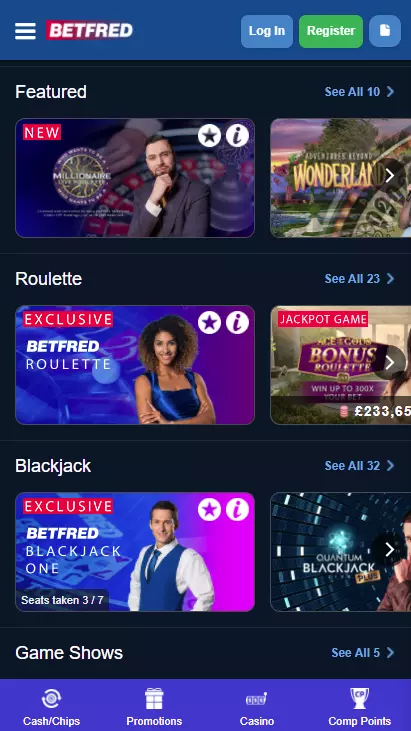Show next Blackjack games with arrow
411x731 pixels.
point(390,550)
